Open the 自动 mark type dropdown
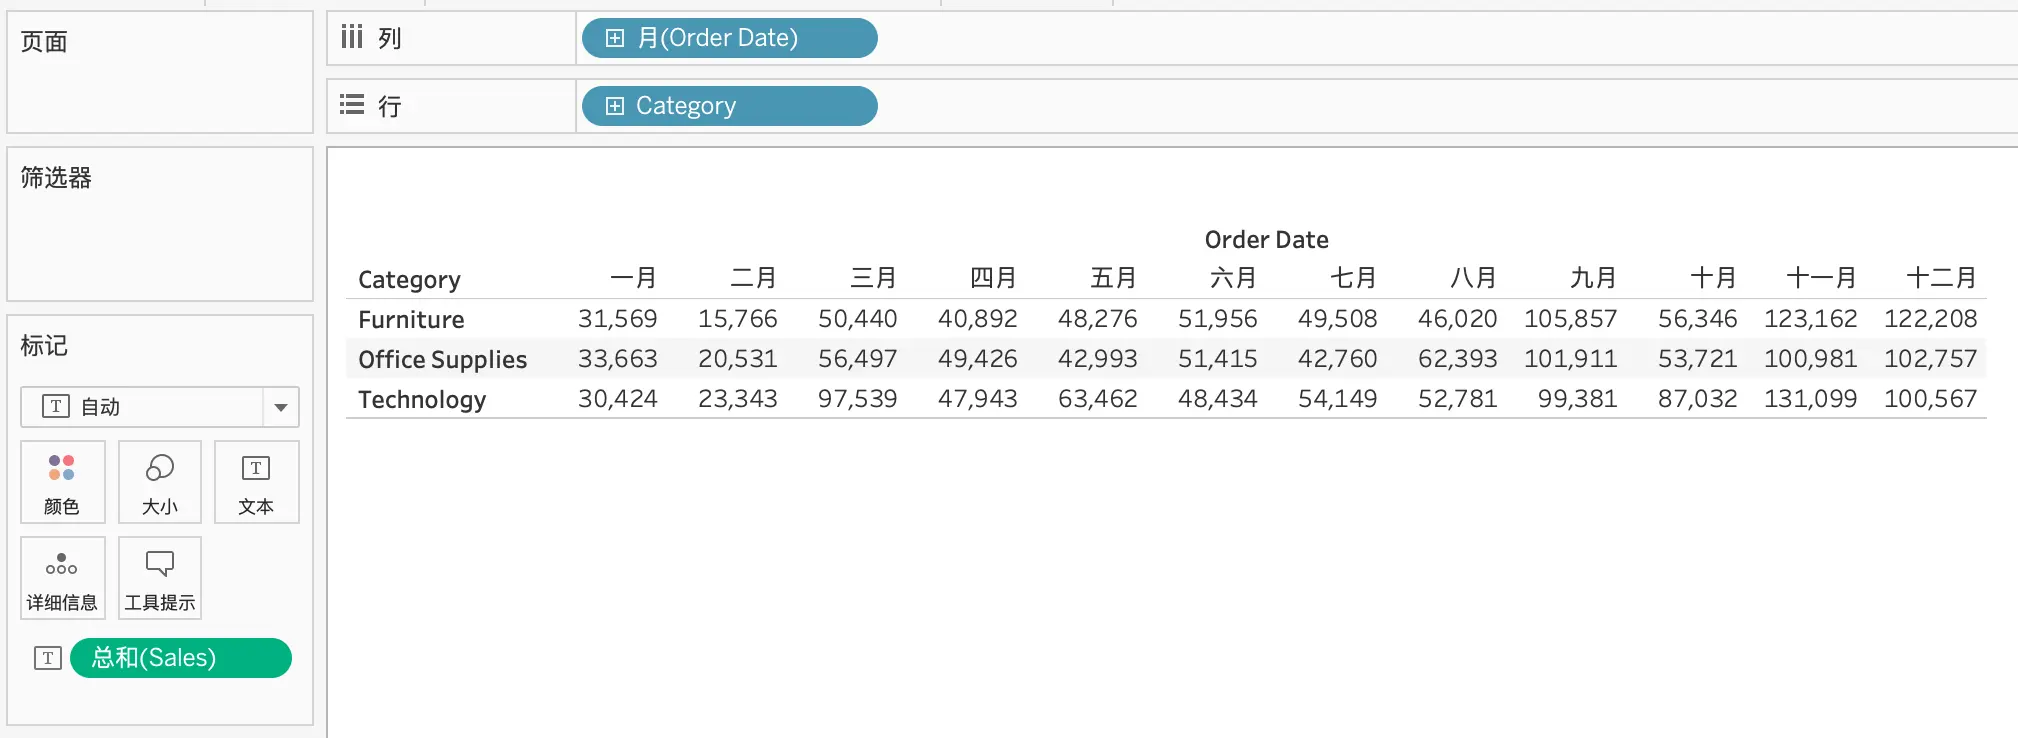 (160, 407)
